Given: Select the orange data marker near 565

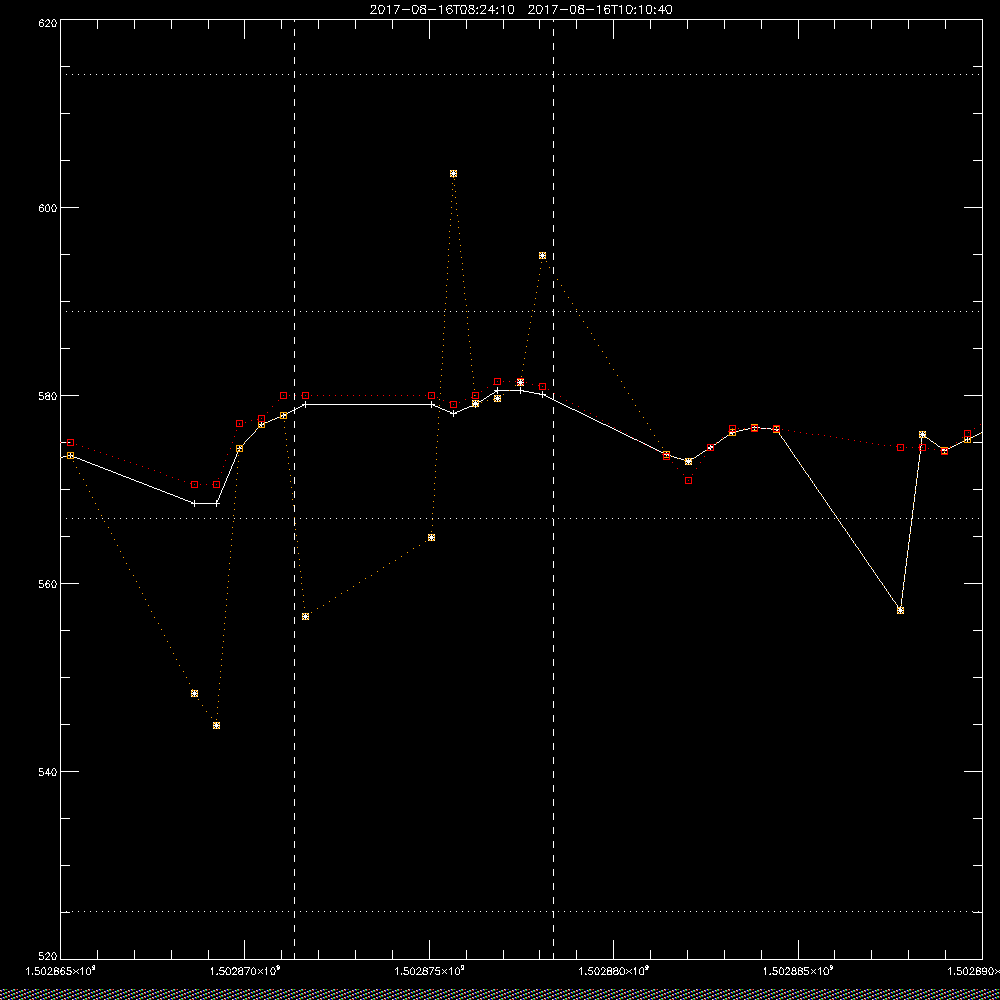Looking at the screenshot, I should [432, 538].
